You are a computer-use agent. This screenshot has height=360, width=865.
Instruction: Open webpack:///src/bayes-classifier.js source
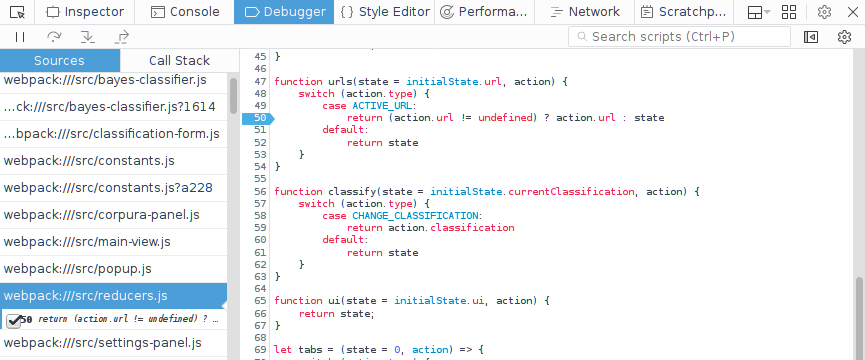[113, 80]
